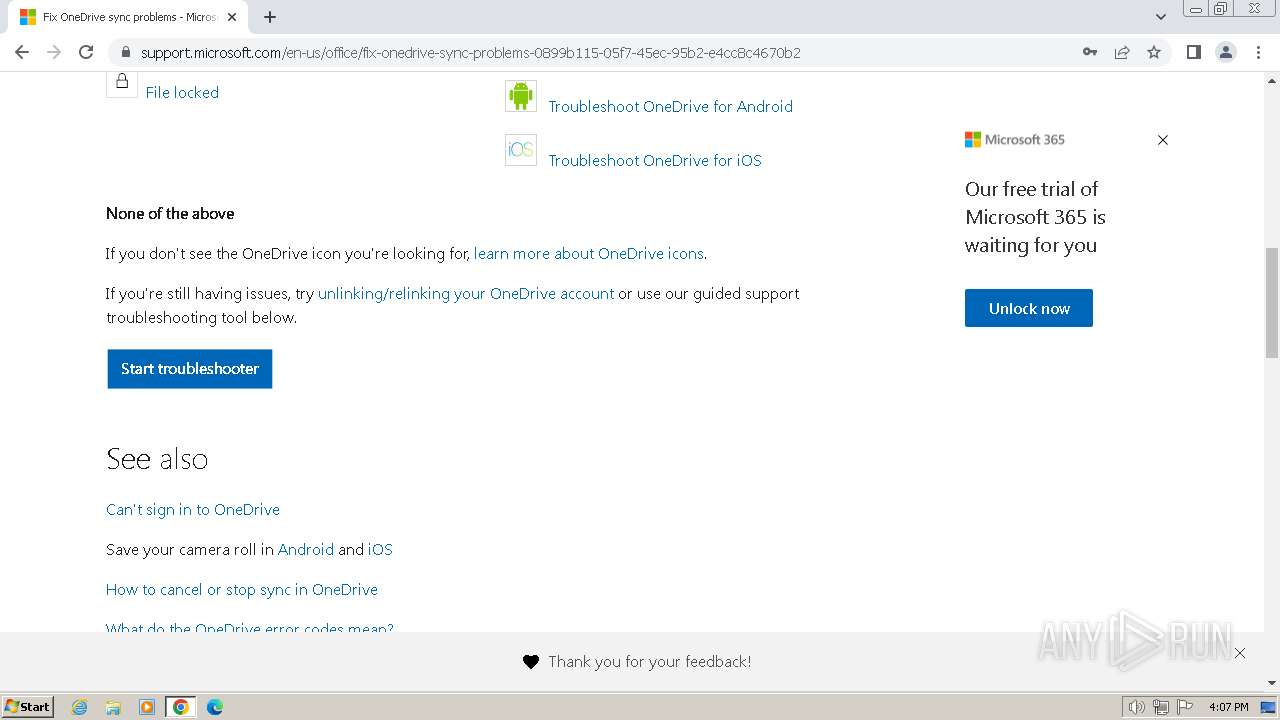
Task: Open the Action Center flag icon
Action: click(1185, 707)
